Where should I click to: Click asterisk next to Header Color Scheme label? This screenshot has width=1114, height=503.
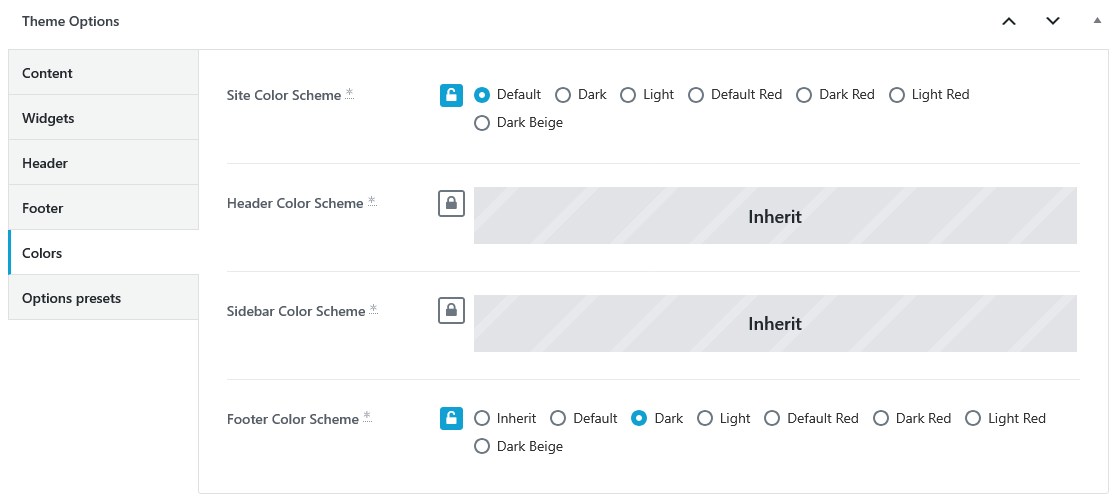click(372, 201)
